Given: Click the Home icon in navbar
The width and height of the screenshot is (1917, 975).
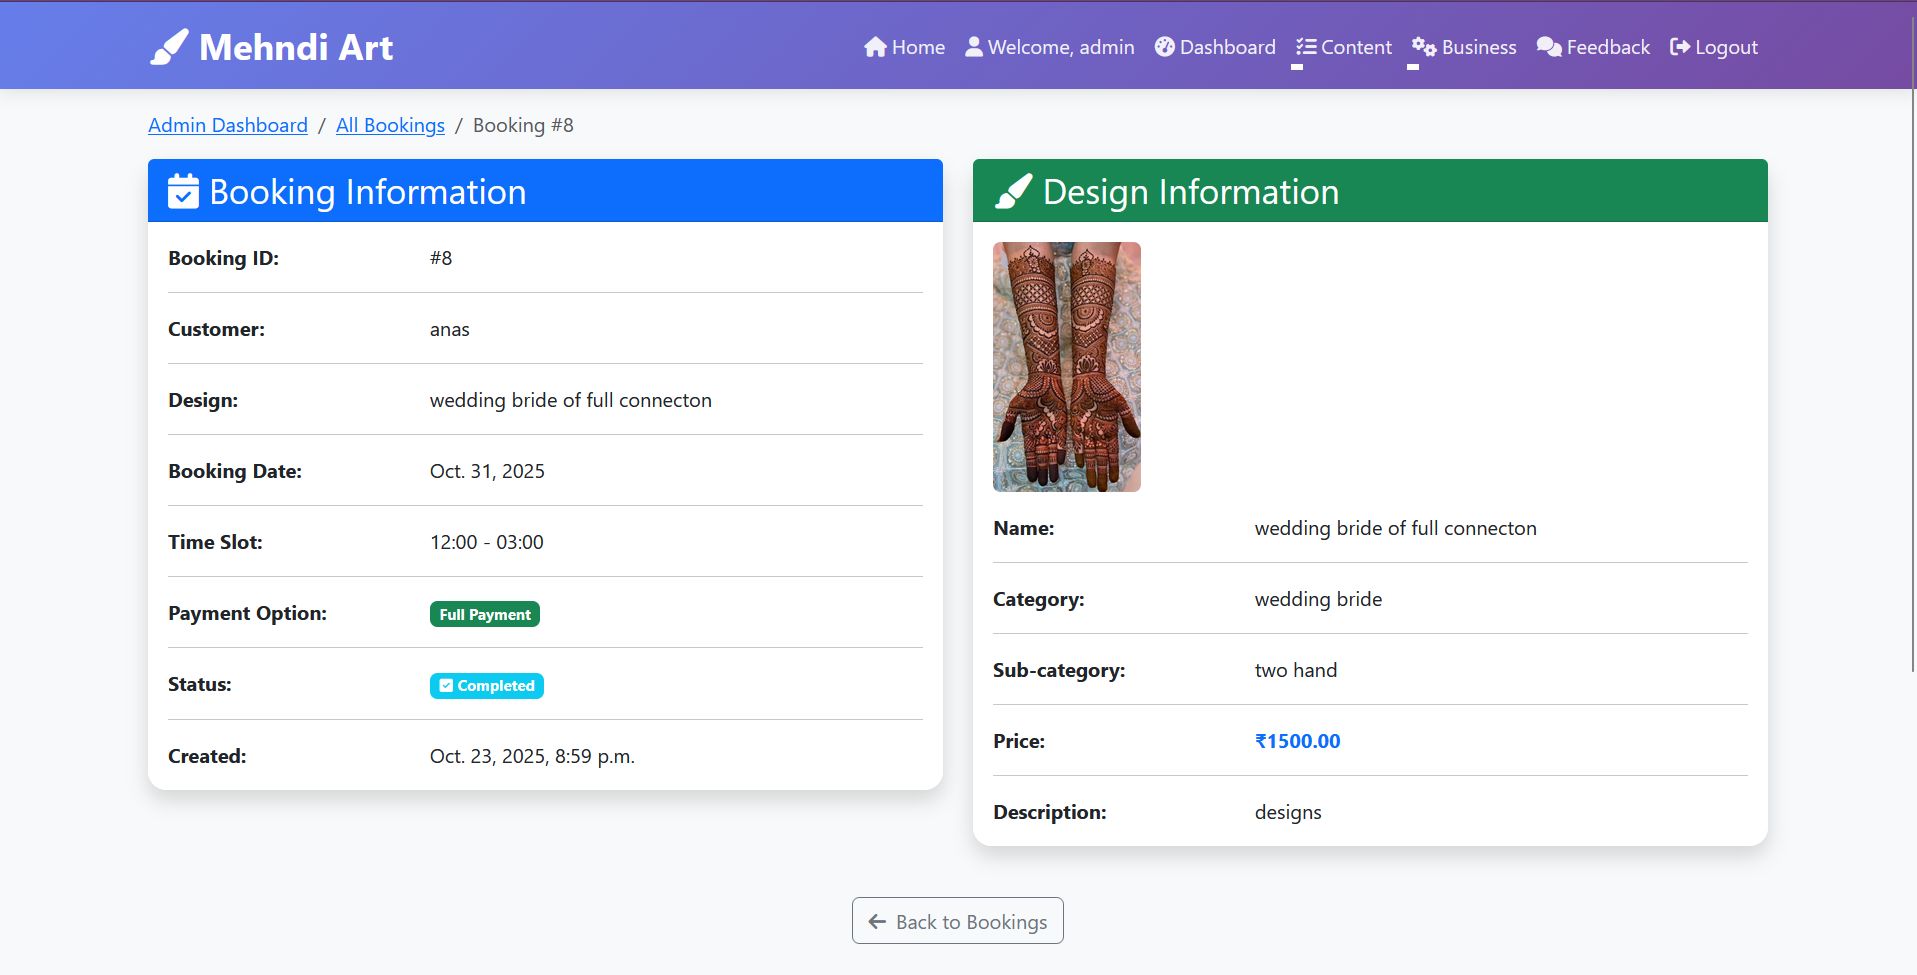Looking at the screenshot, I should tap(874, 46).
